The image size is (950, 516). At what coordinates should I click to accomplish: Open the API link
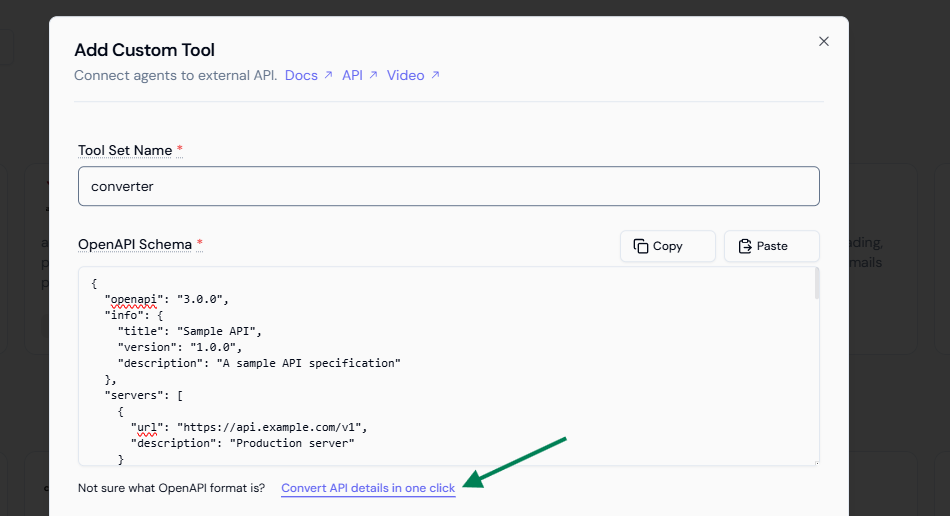click(352, 75)
